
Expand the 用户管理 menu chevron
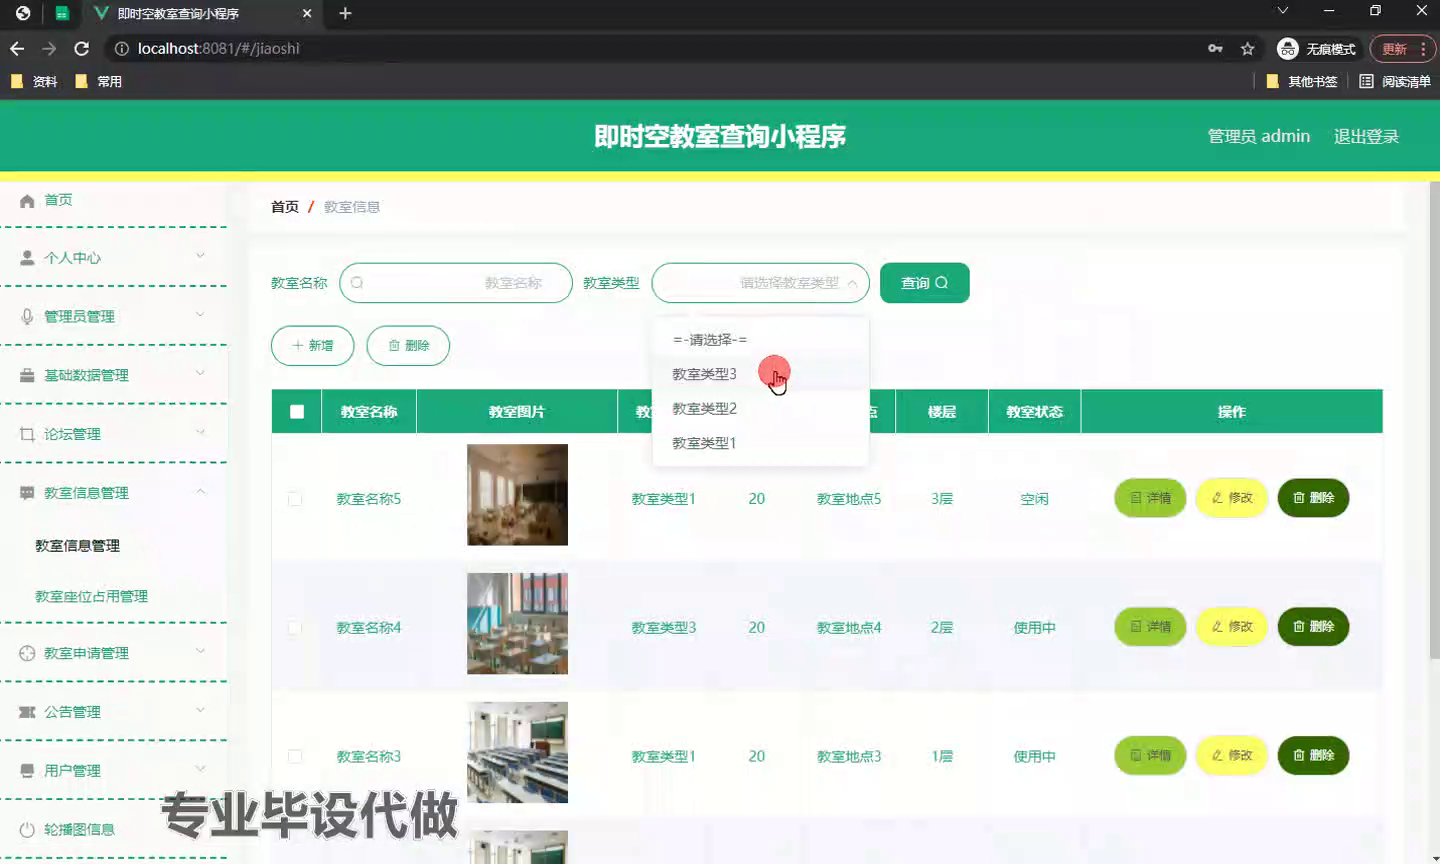200,769
